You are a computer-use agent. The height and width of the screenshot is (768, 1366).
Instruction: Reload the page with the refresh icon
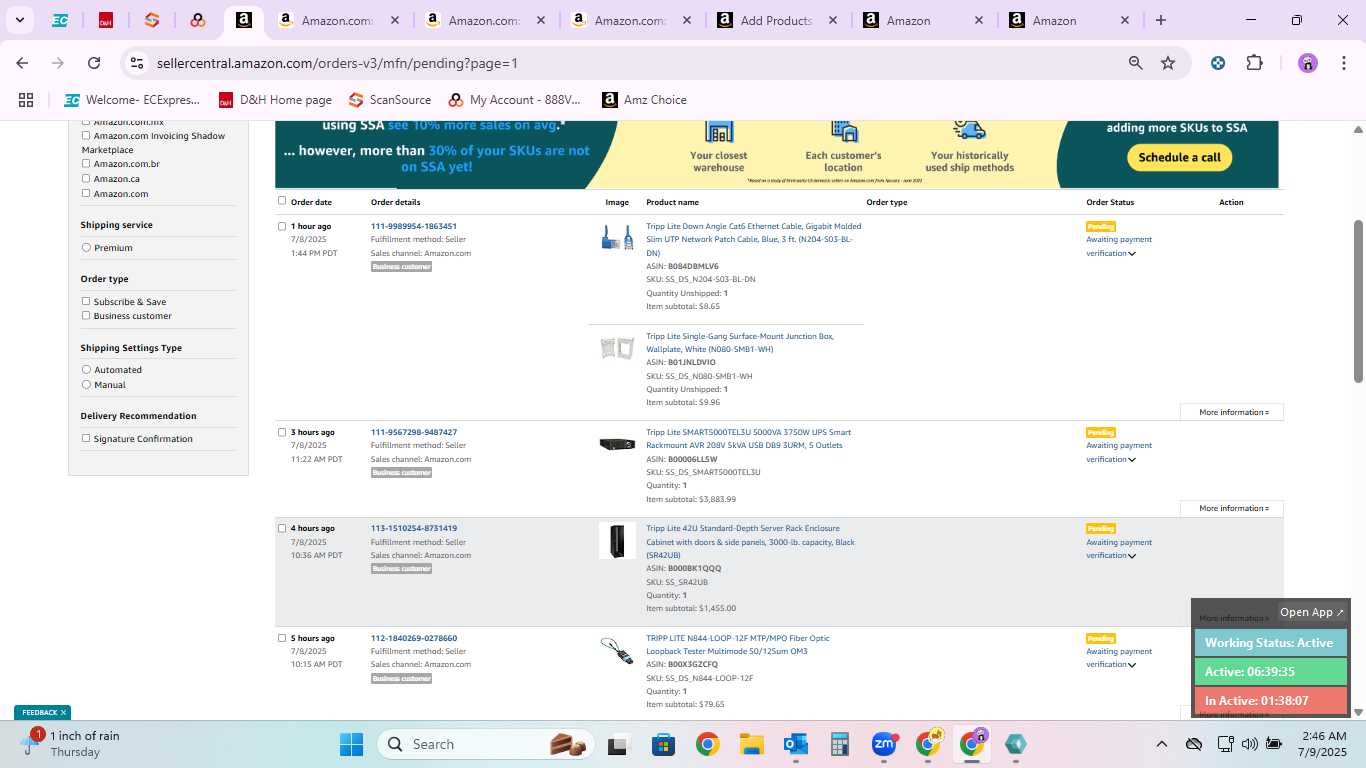coord(94,63)
